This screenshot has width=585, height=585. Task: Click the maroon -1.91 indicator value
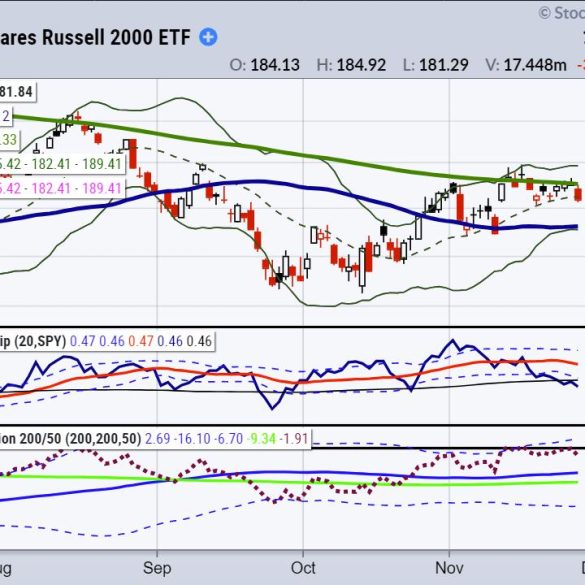coord(294,439)
